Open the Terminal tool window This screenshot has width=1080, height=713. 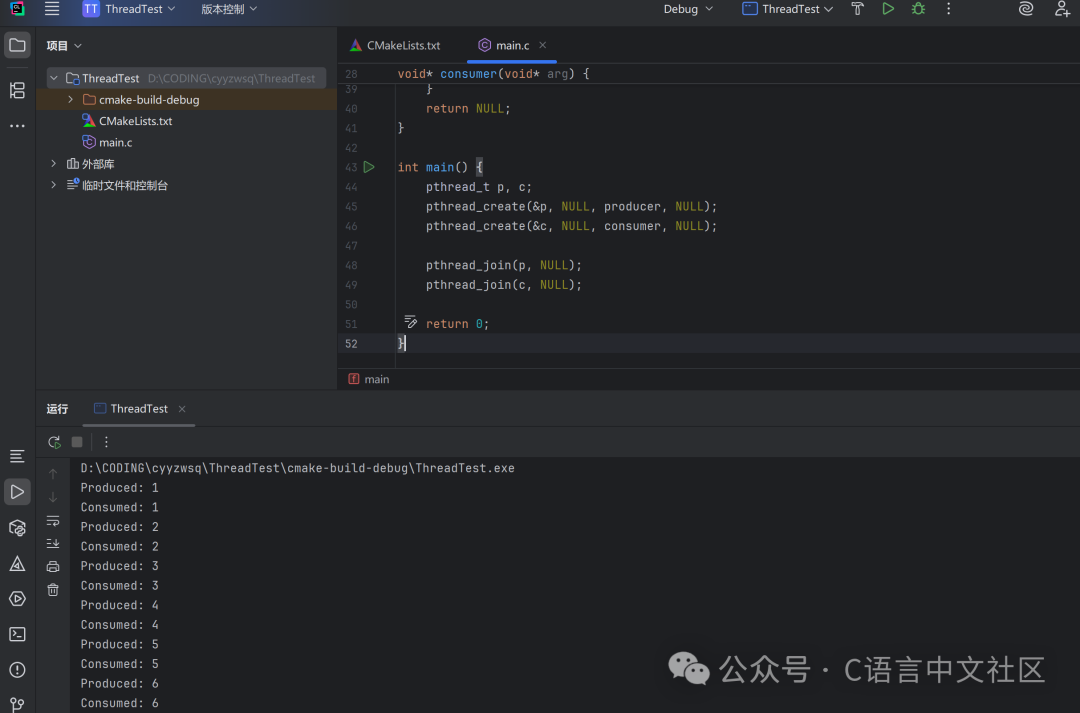(x=17, y=634)
